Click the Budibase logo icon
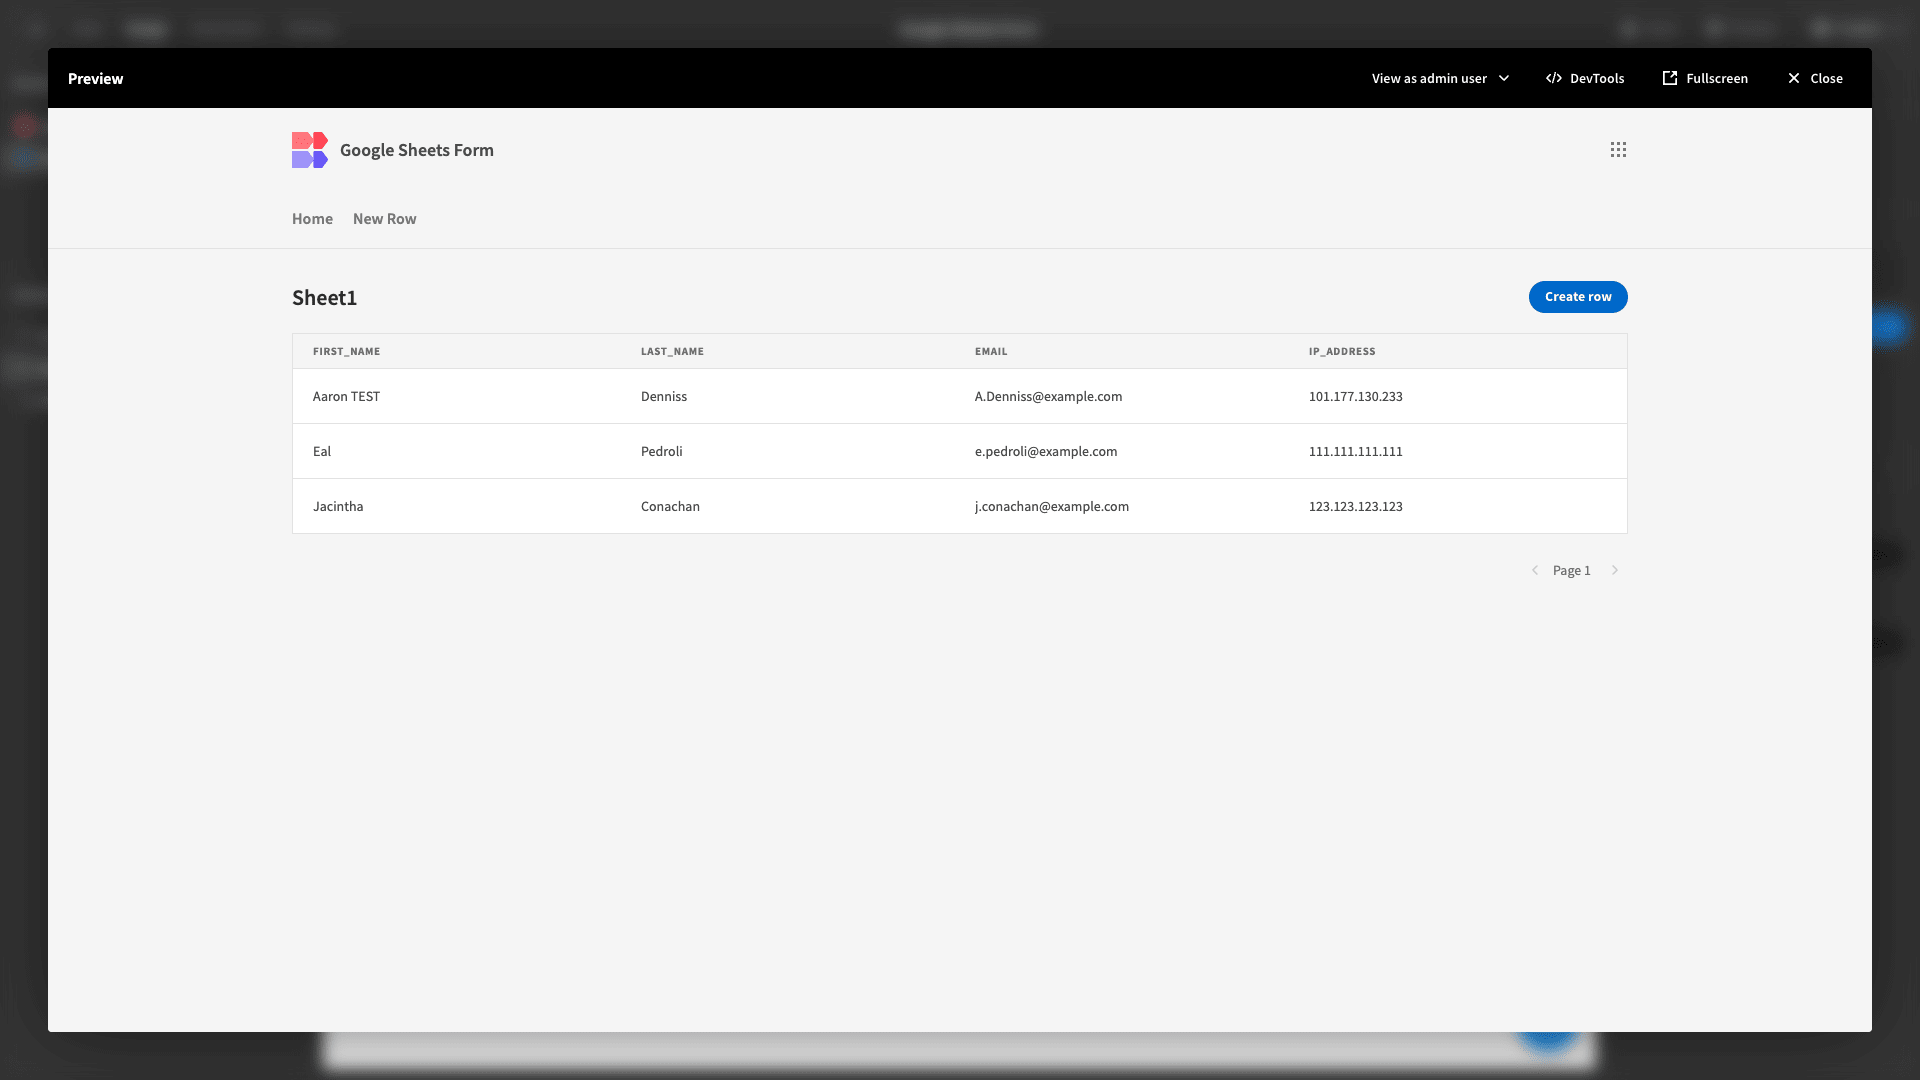The image size is (1920, 1080). [309, 150]
